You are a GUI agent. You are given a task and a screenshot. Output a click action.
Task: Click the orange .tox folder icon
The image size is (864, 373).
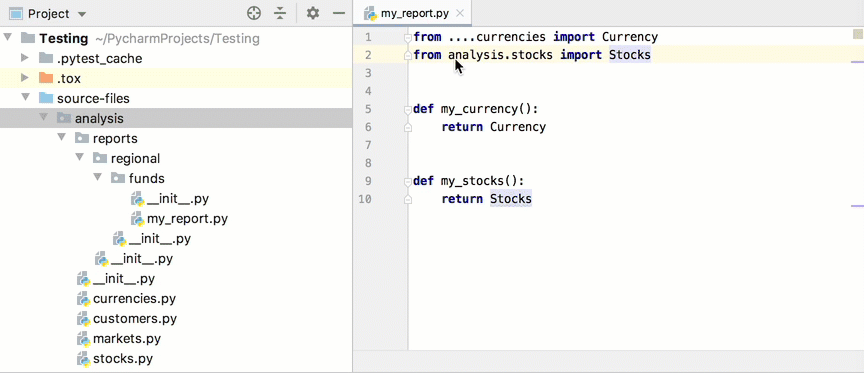(x=46, y=78)
